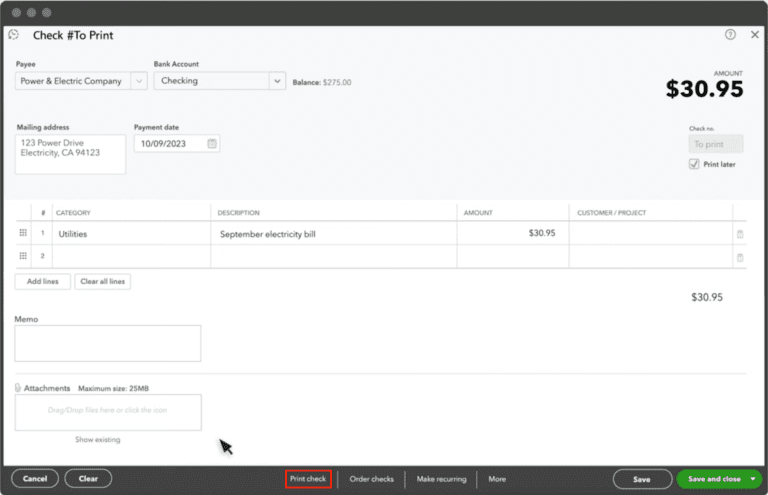Open the Bank Account dropdown
Screen dimensions: 768x495
(277, 81)
